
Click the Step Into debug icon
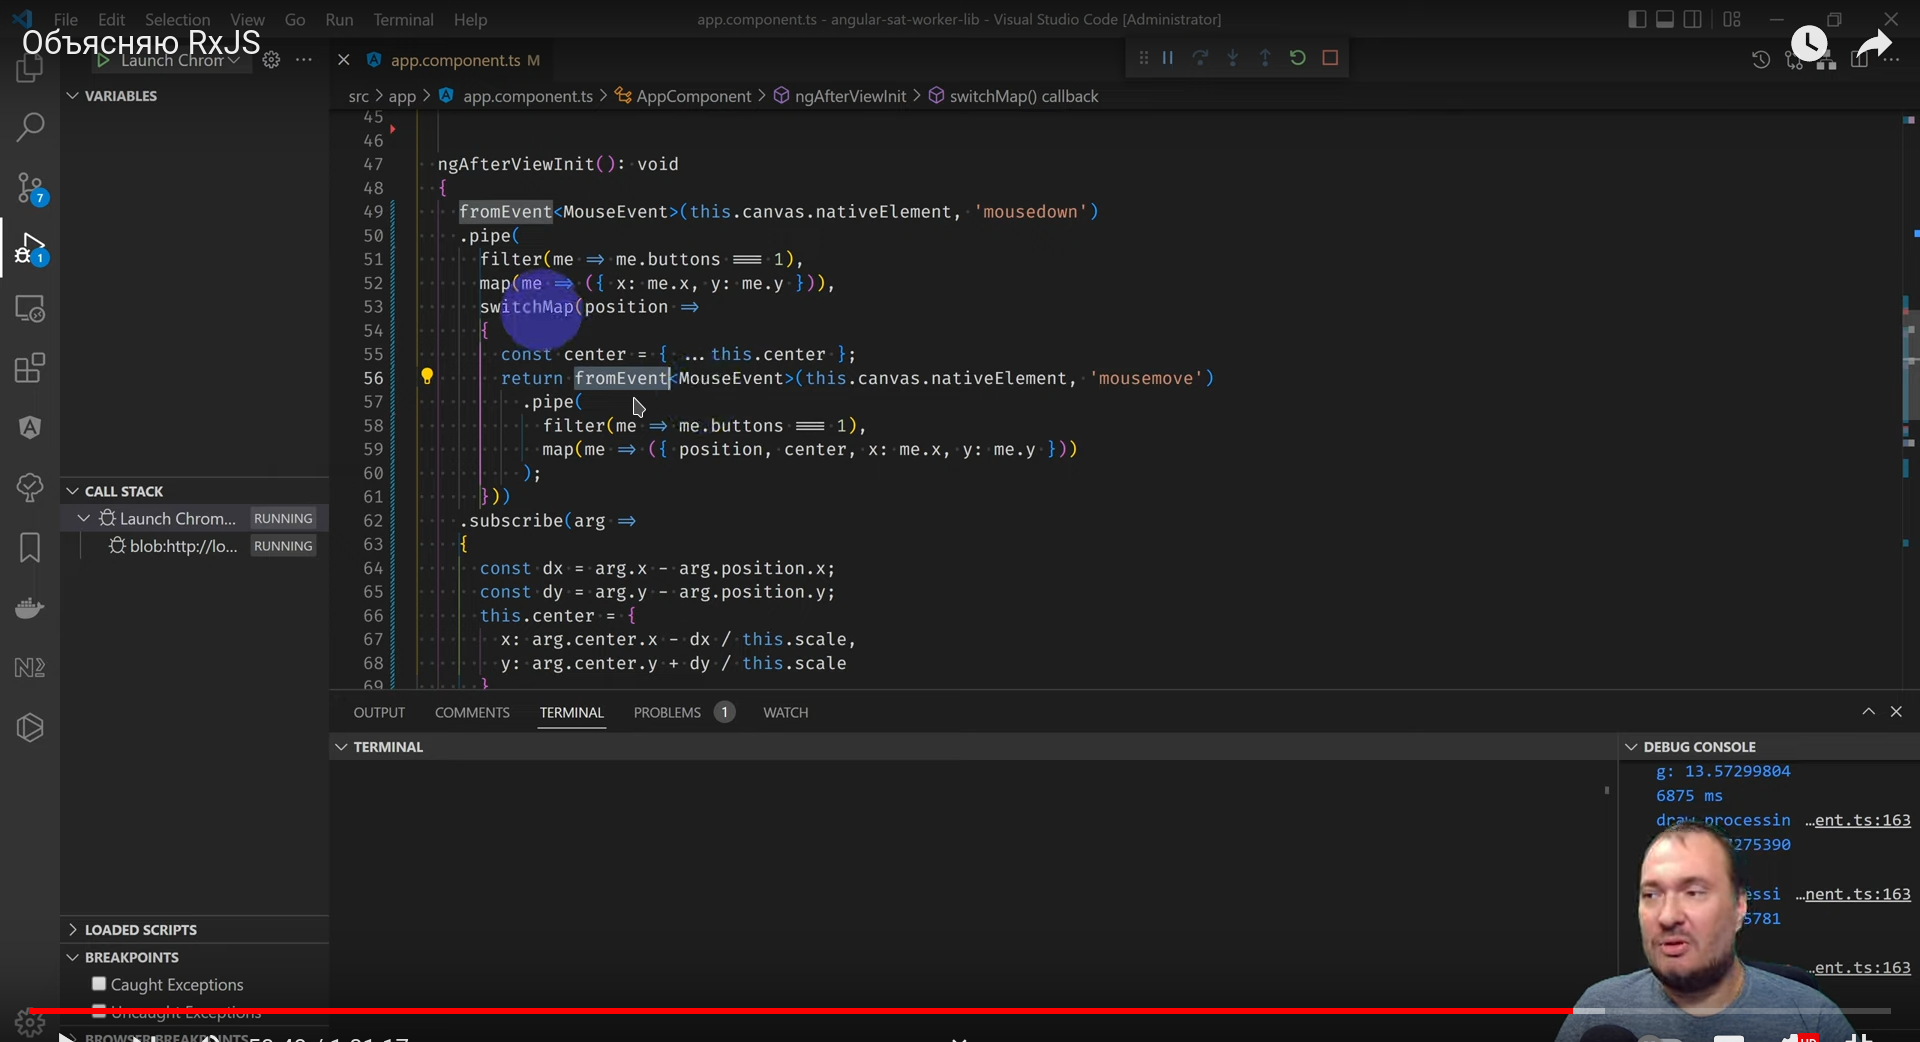tap(1233, 58)
